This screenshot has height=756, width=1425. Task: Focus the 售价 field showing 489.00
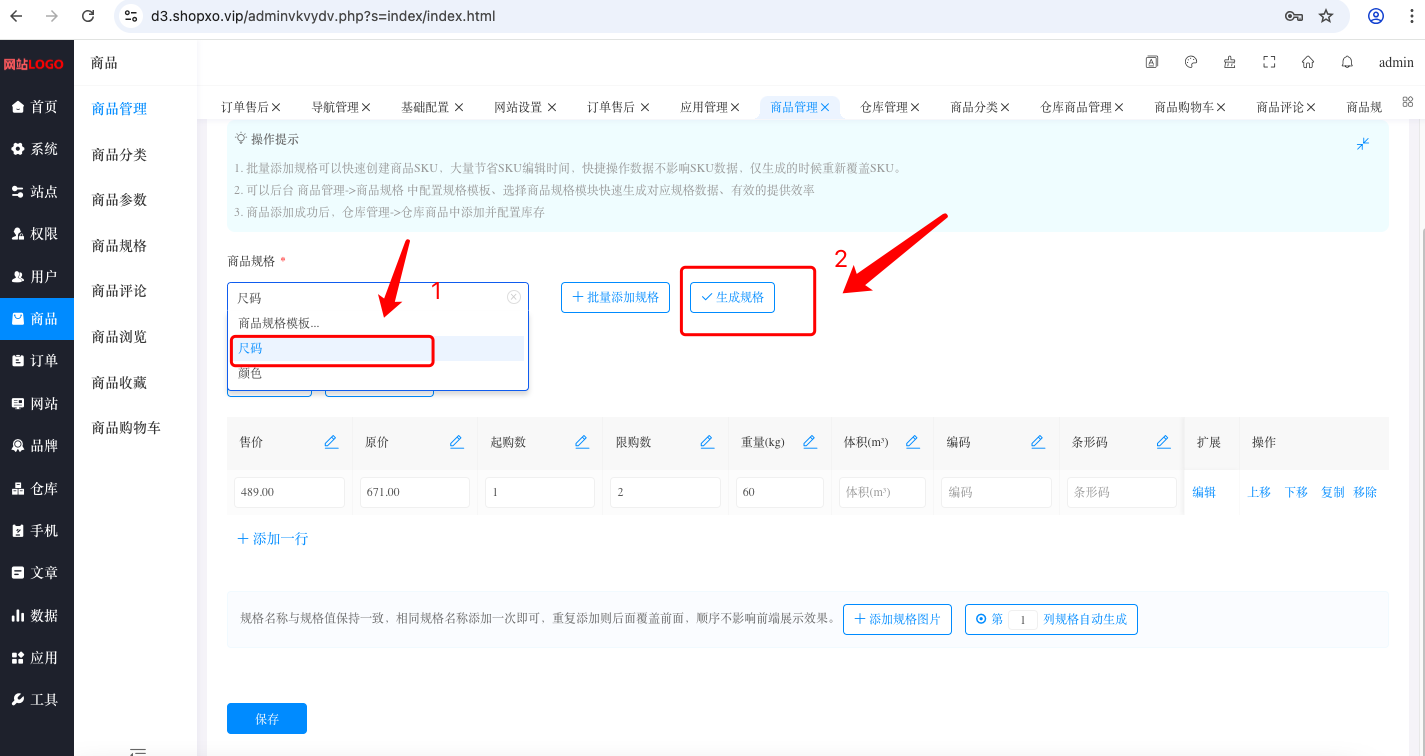pos(290,492)
